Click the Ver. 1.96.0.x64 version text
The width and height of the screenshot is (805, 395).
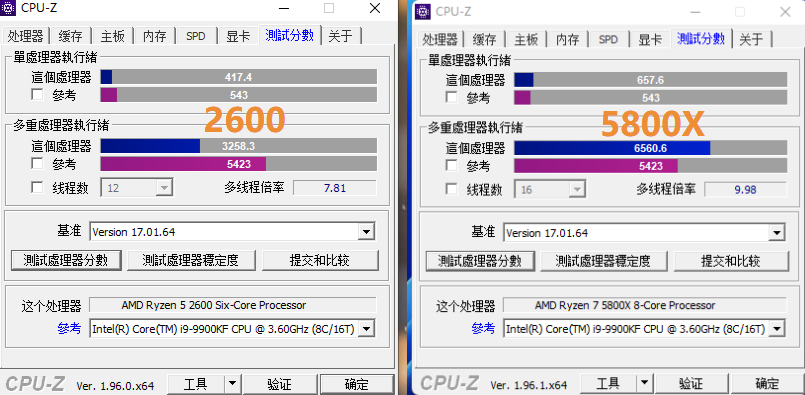tap(115, 386)
